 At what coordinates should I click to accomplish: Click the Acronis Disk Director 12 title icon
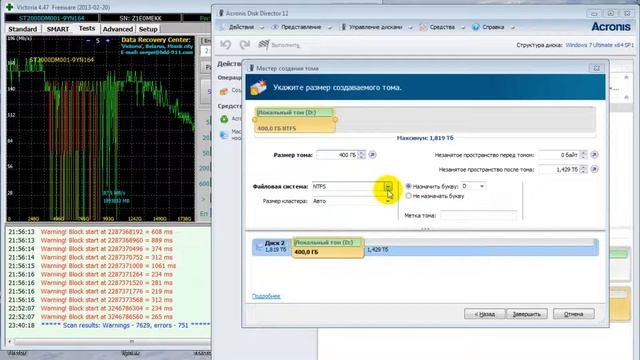[221, 13]
